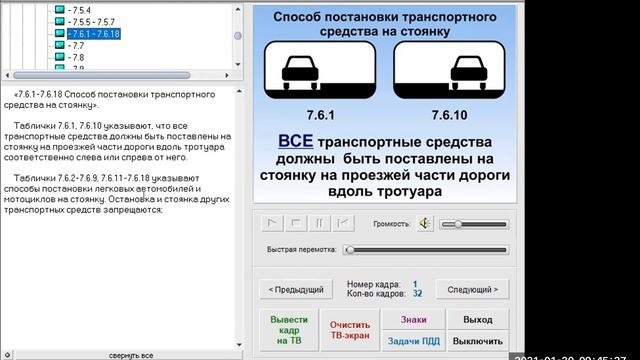Click the small icon left of свернуть все
The width and height of the screenshot is (640, 360).
[7, 355]
